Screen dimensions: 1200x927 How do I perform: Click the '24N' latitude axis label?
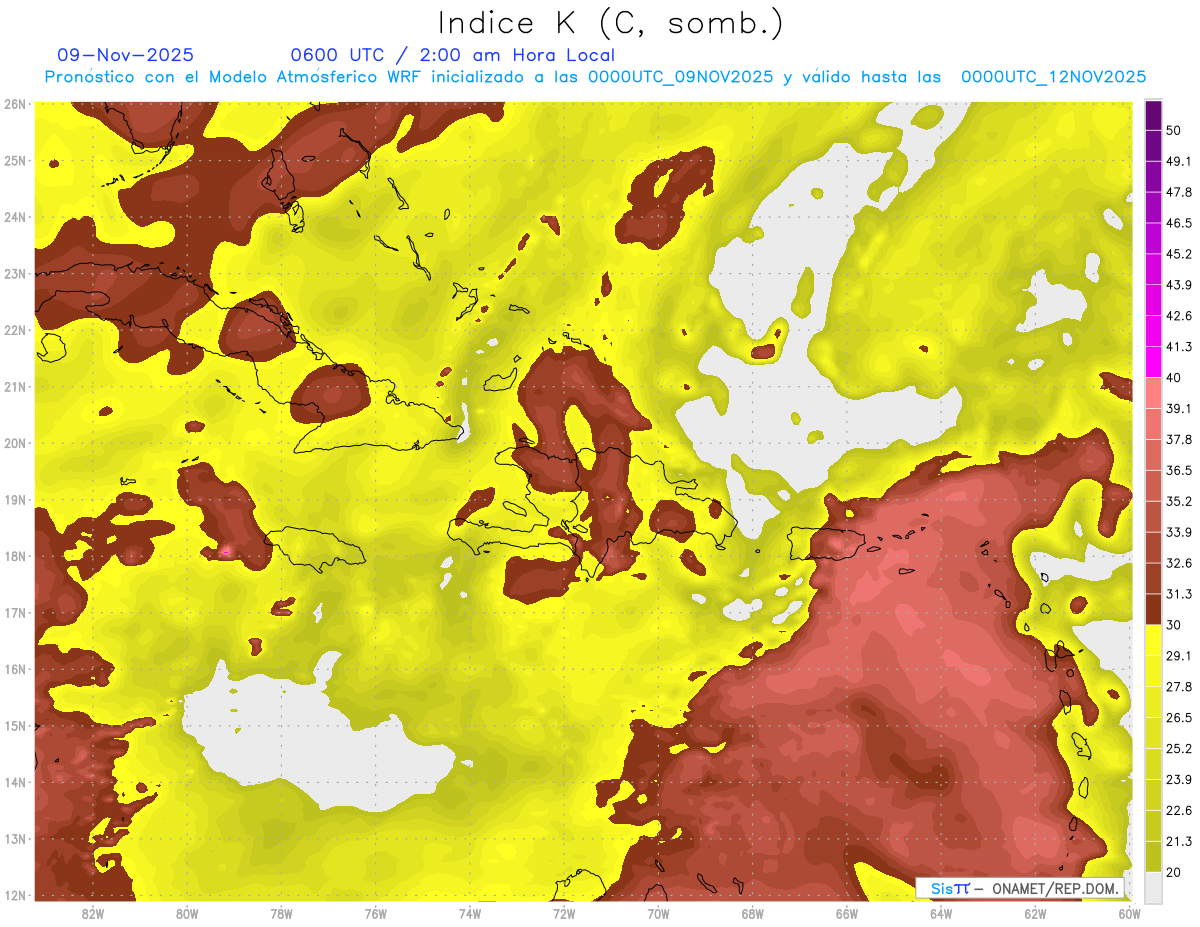15,217
